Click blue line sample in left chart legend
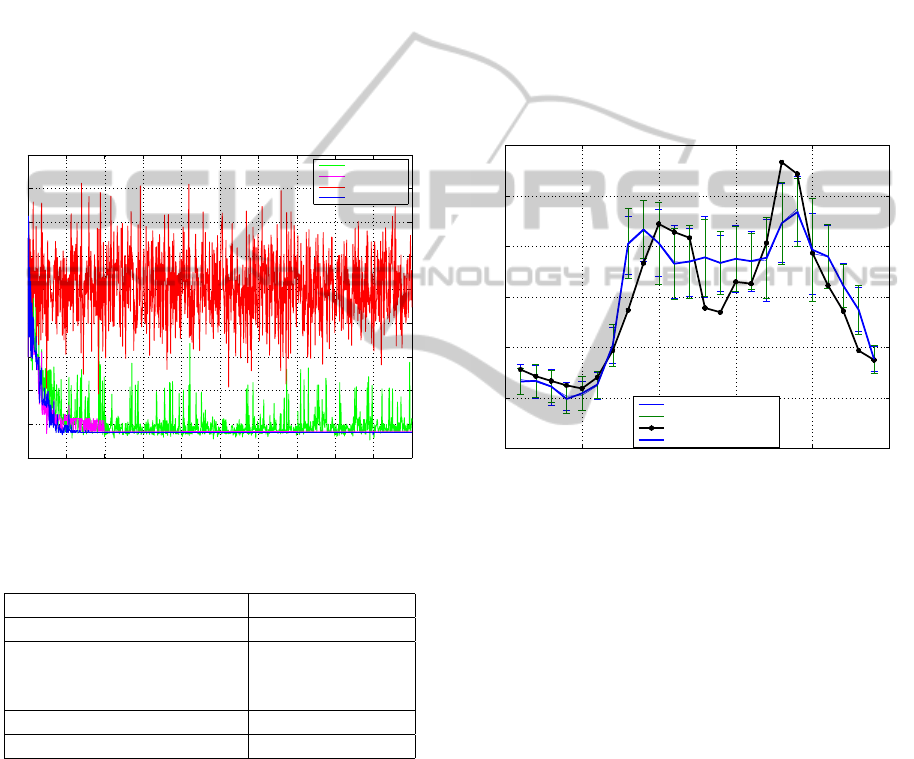Screen dimensions: 914x759 (332, 198)
